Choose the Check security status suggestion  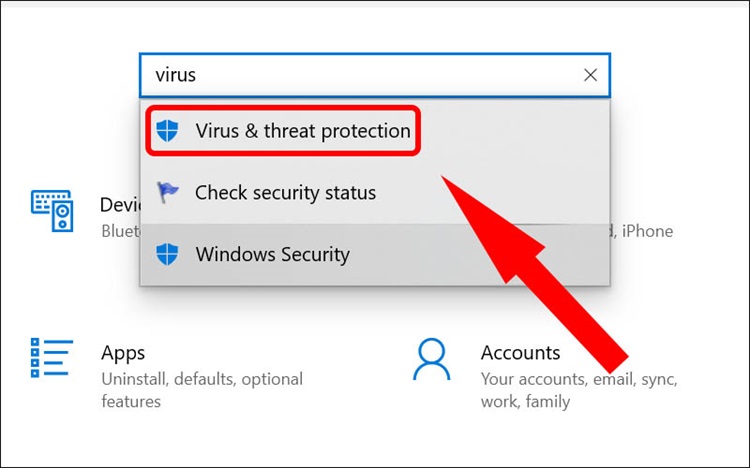(x=285, y=192)
